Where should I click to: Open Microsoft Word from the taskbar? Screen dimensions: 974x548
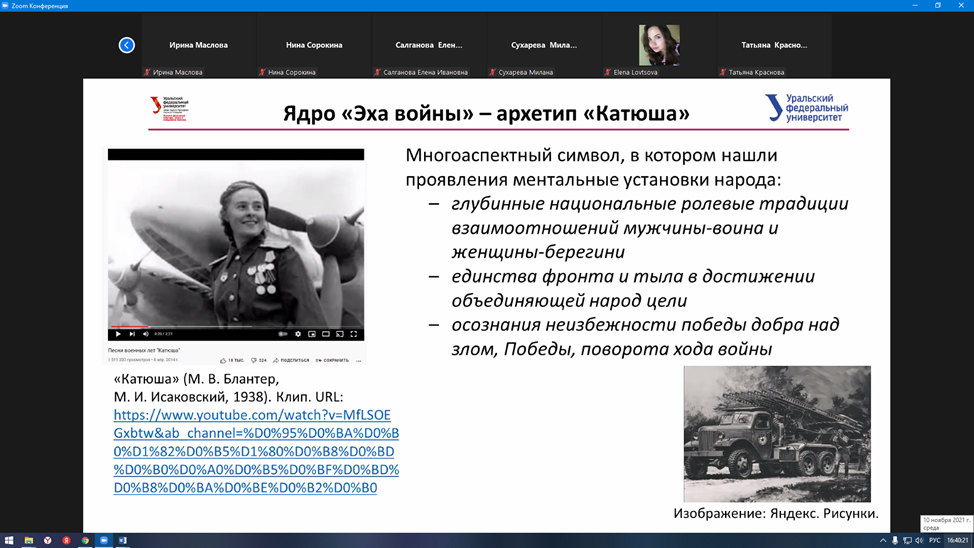pyautogui.click(x=123, y=540)
